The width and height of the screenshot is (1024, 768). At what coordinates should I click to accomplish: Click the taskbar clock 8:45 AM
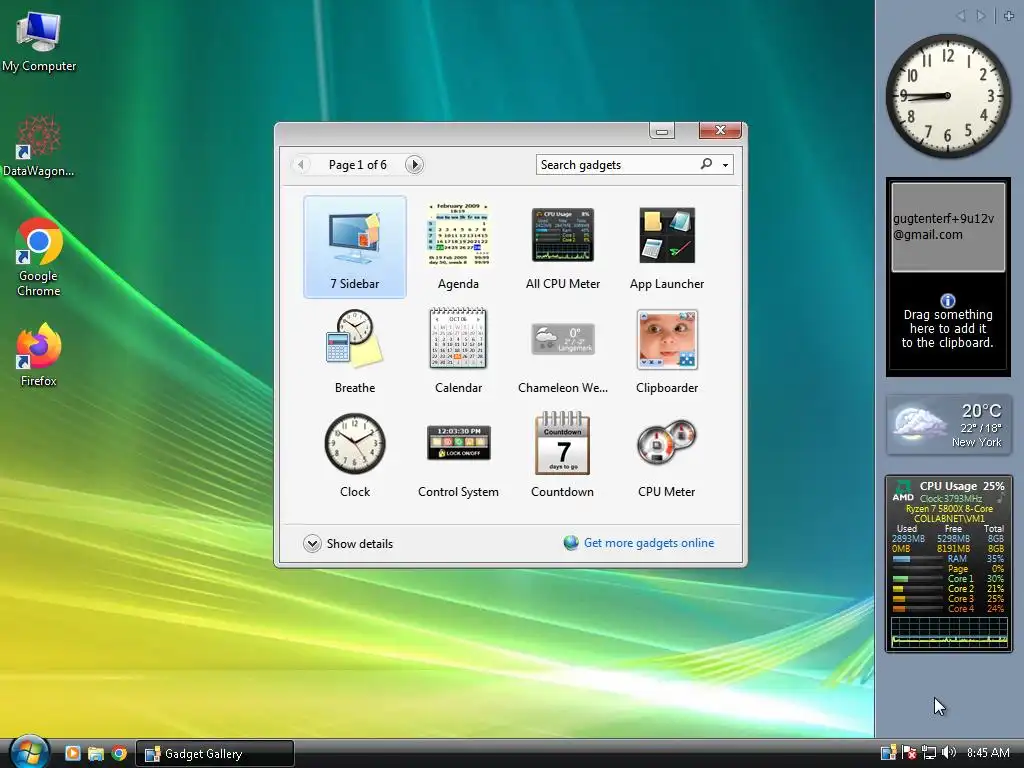[988, 753]
